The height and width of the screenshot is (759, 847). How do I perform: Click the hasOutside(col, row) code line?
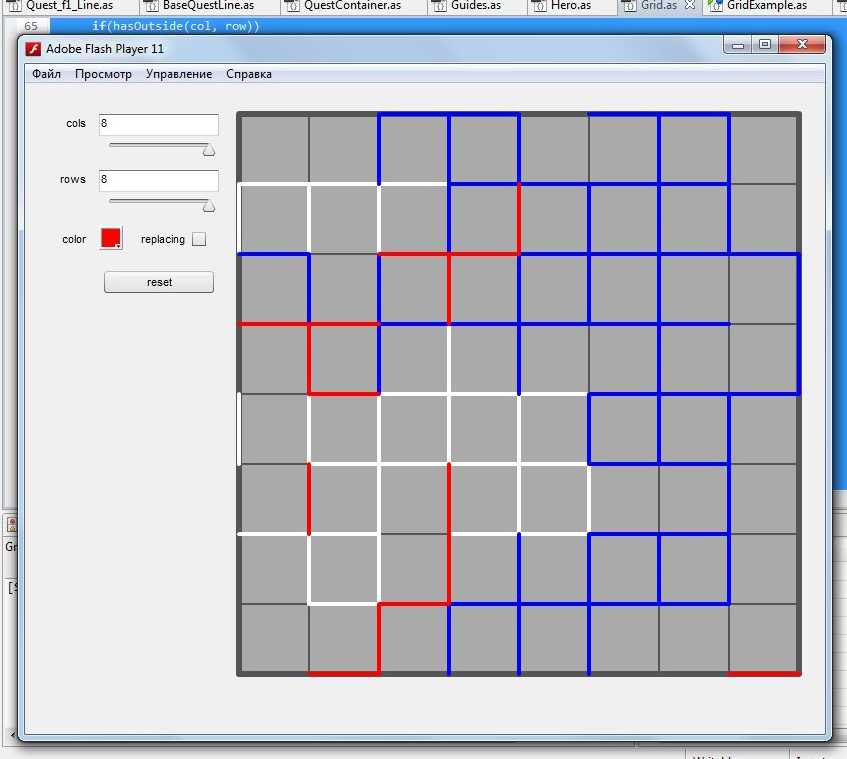[x=176, y=26]
